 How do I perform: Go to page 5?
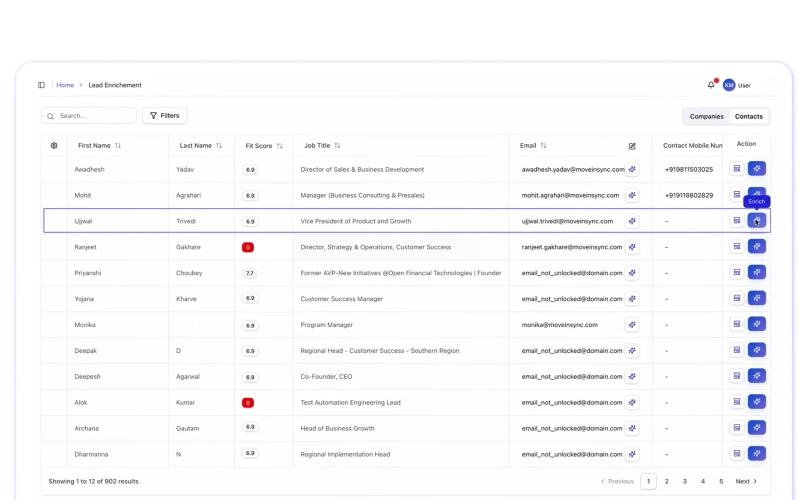[x=721, y=481]
